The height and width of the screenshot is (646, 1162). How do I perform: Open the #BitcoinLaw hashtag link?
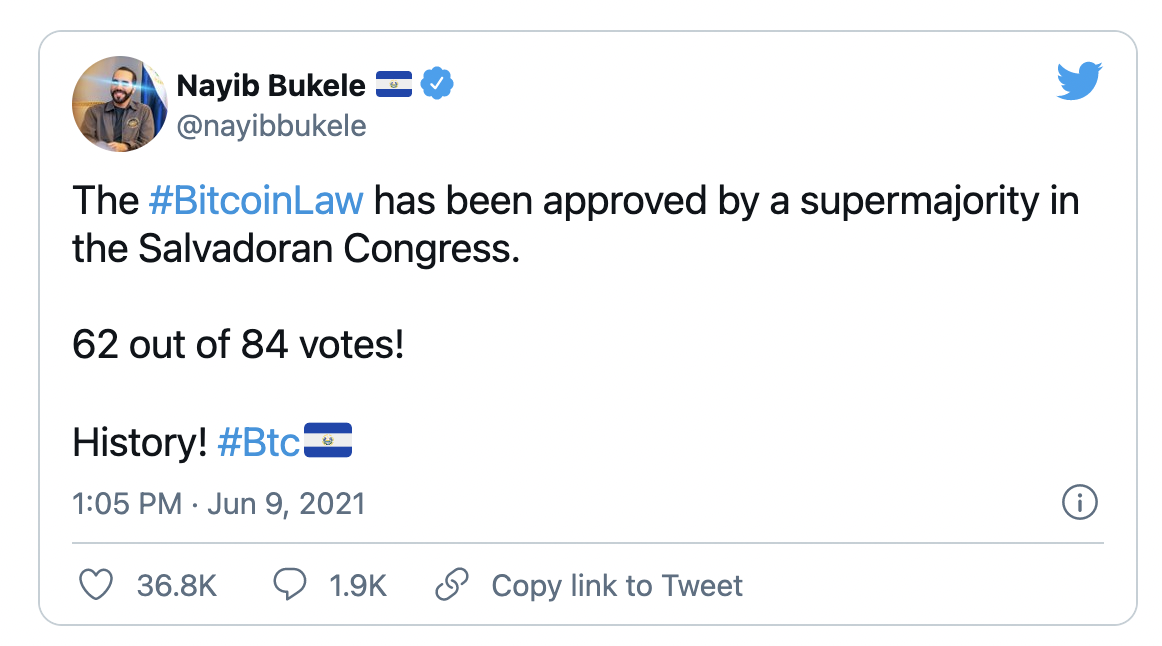tap(257, 200)
